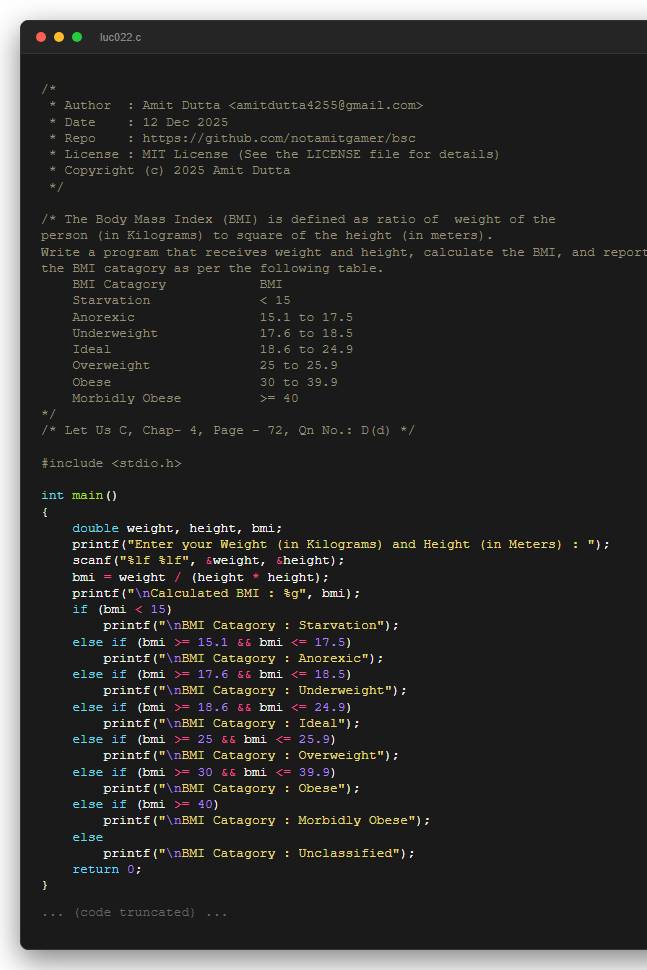Click the else if (bmi >= 40) condition
The image size is (647, 970).
145,804
